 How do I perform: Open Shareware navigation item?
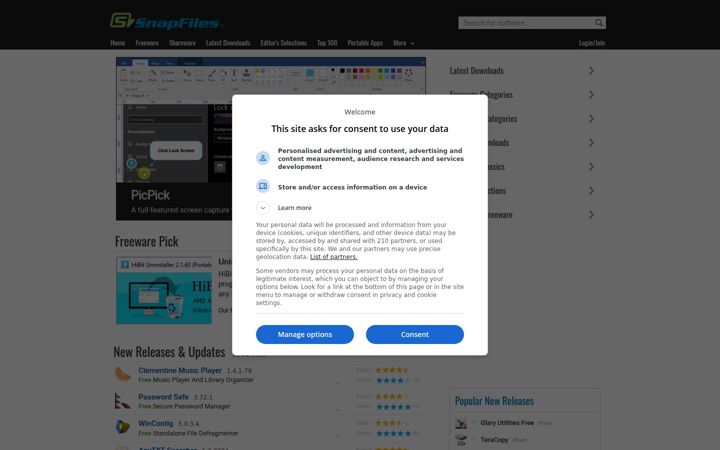tap(182, 43)
